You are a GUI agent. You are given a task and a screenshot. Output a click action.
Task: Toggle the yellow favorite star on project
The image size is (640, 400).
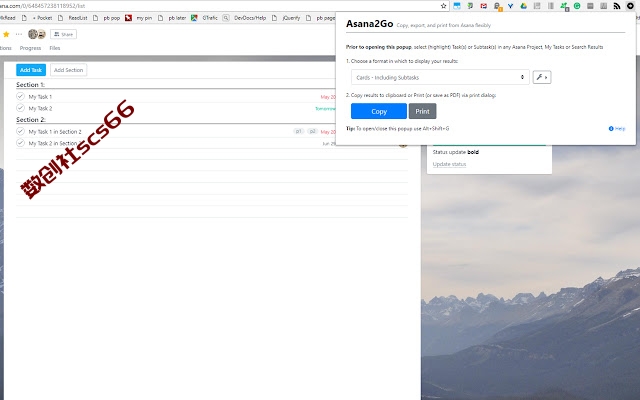point(6,34)
